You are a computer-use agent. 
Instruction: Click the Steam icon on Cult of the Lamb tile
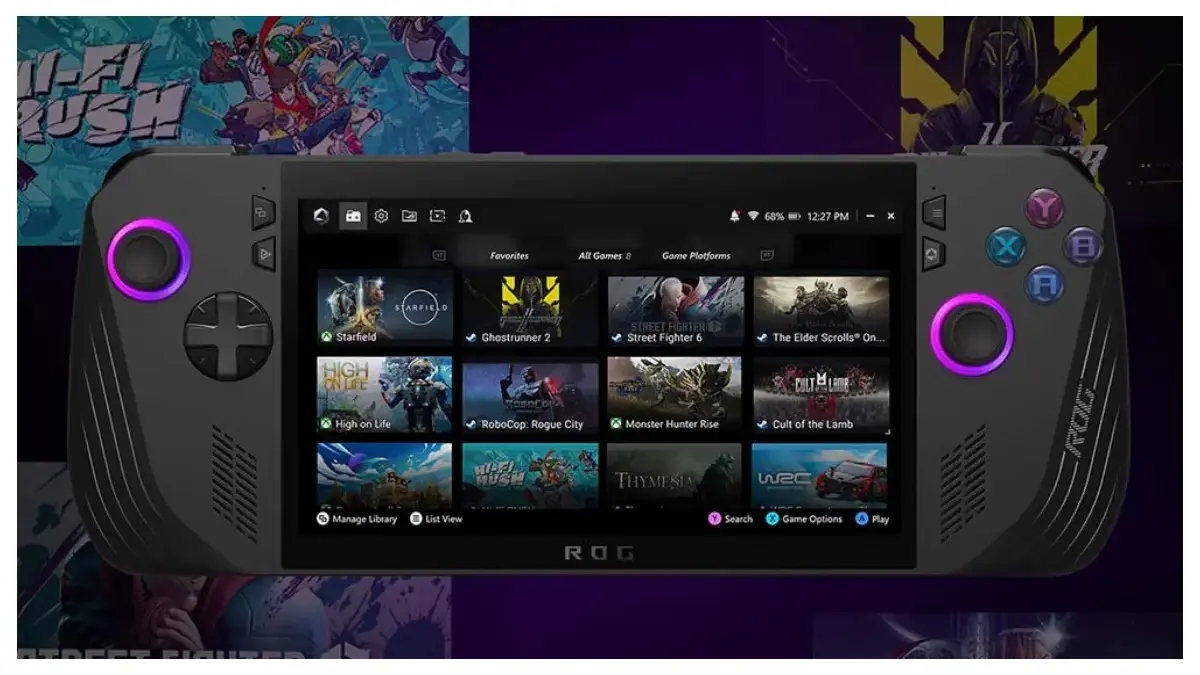[763, 425]
